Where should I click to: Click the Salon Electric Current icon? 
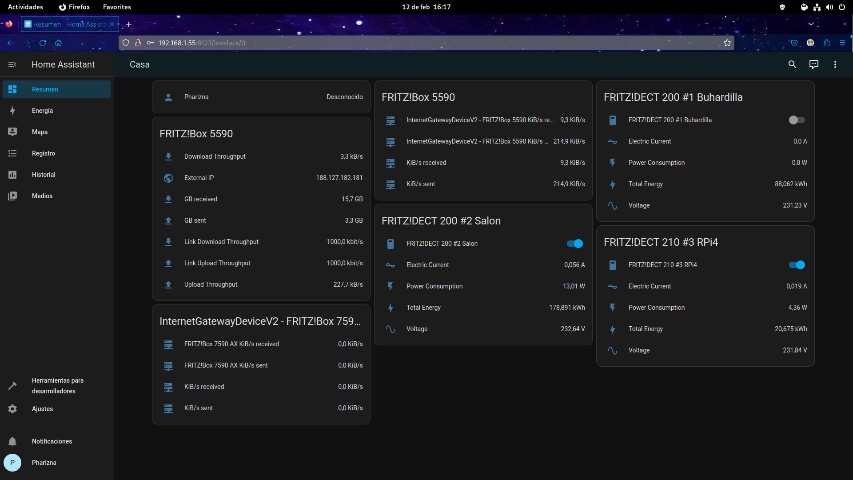click(390, 265)
